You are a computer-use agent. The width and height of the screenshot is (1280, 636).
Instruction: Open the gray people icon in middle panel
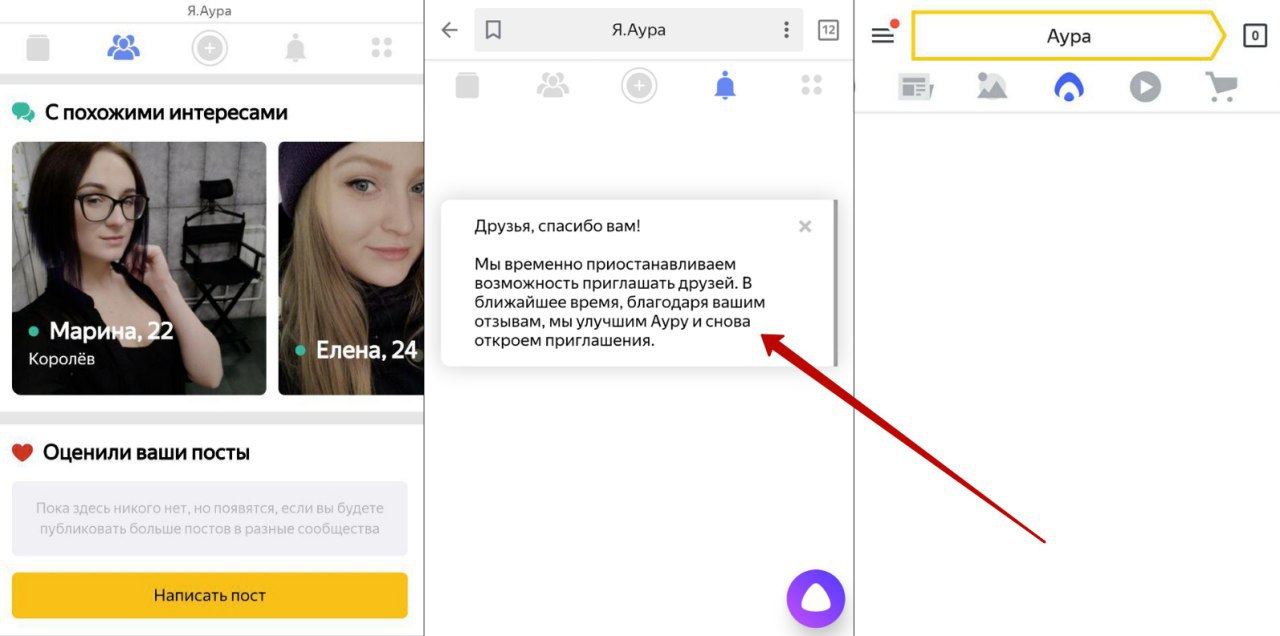coord(553,85)
